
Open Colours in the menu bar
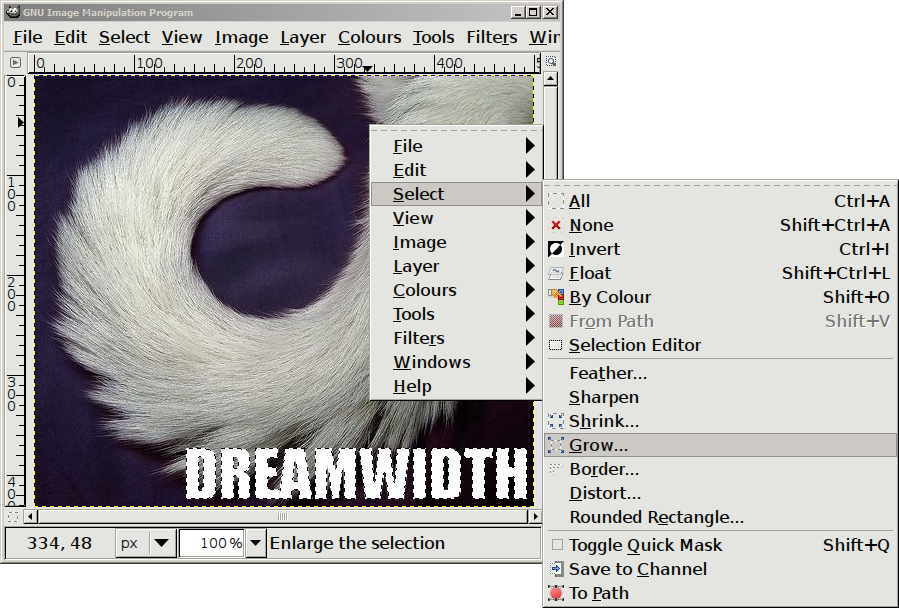369,37
